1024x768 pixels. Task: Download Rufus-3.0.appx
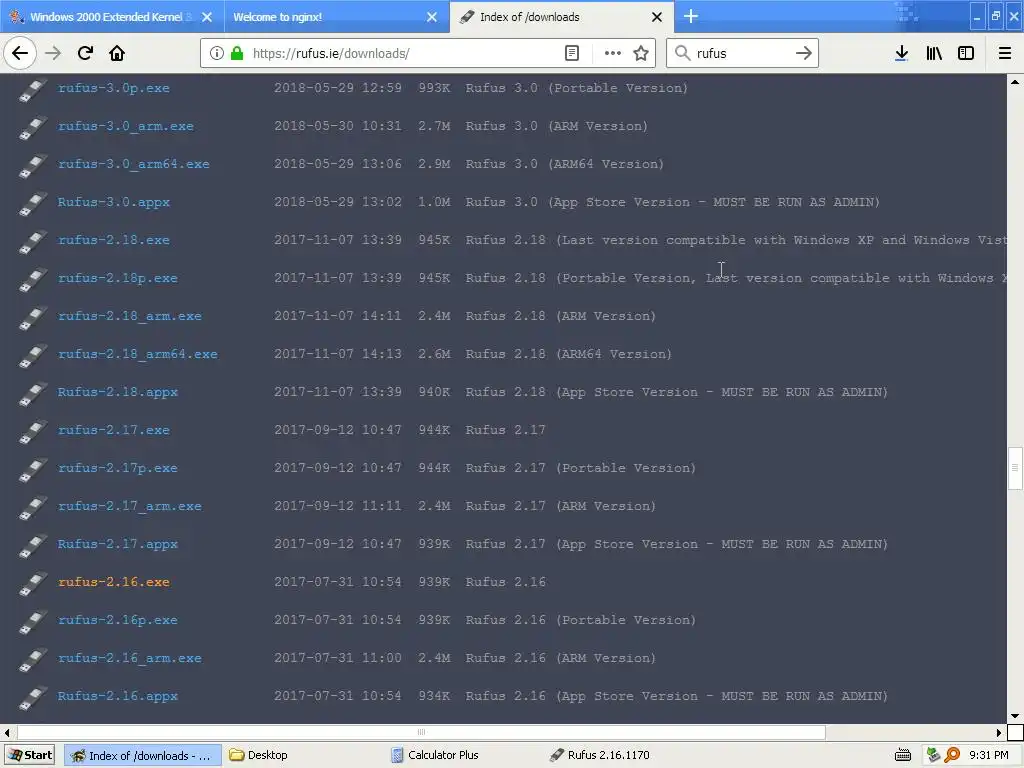pos(114,202)
